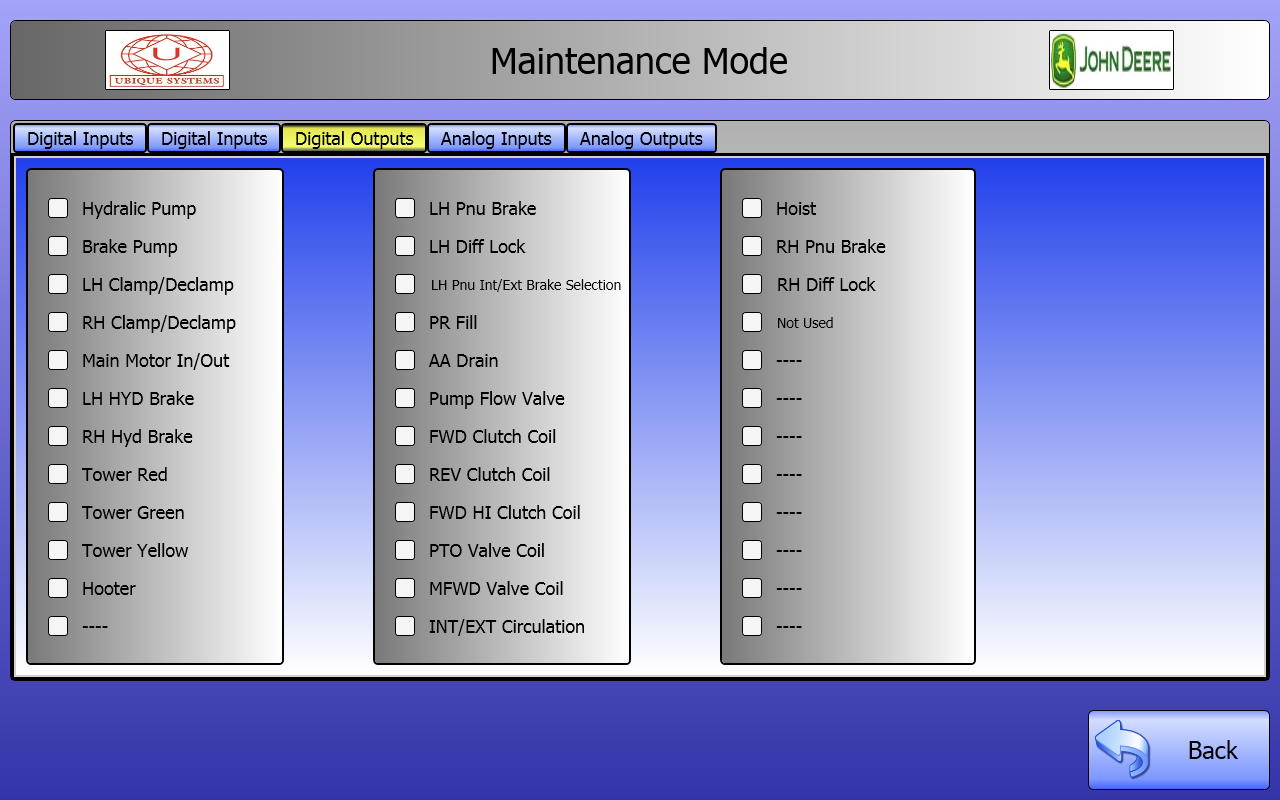Toggle the Brake Pump output
This screenshot has width=1280, height=800.
point(59,246)
